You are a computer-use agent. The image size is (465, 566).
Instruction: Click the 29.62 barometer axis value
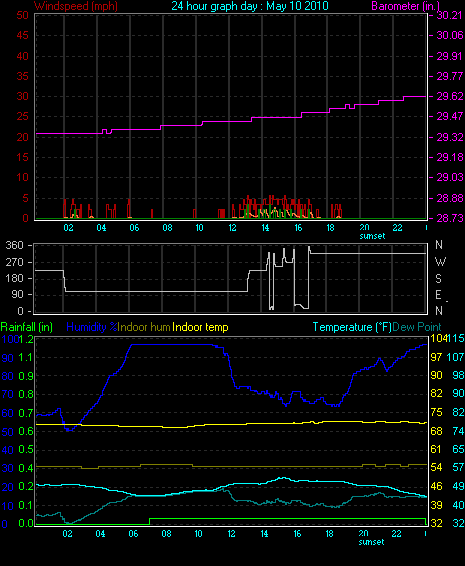[449, 96]
